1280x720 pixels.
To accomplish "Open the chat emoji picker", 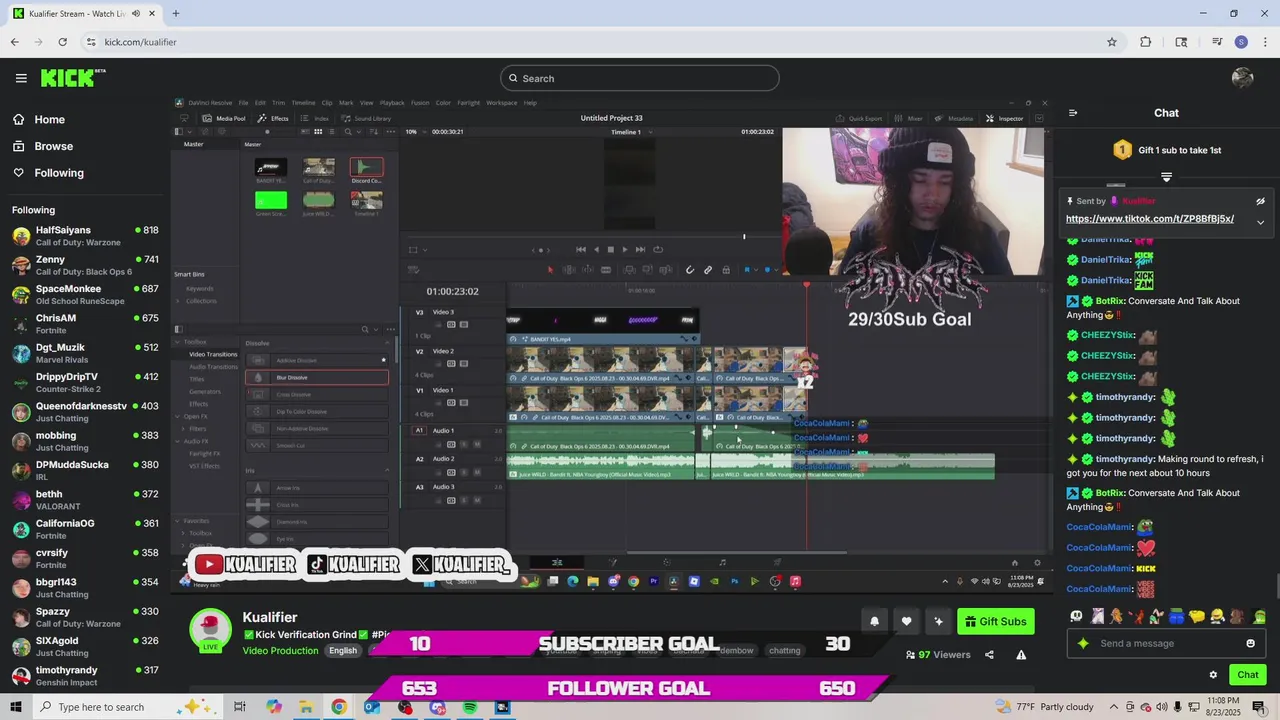I will pos(1250,643).
